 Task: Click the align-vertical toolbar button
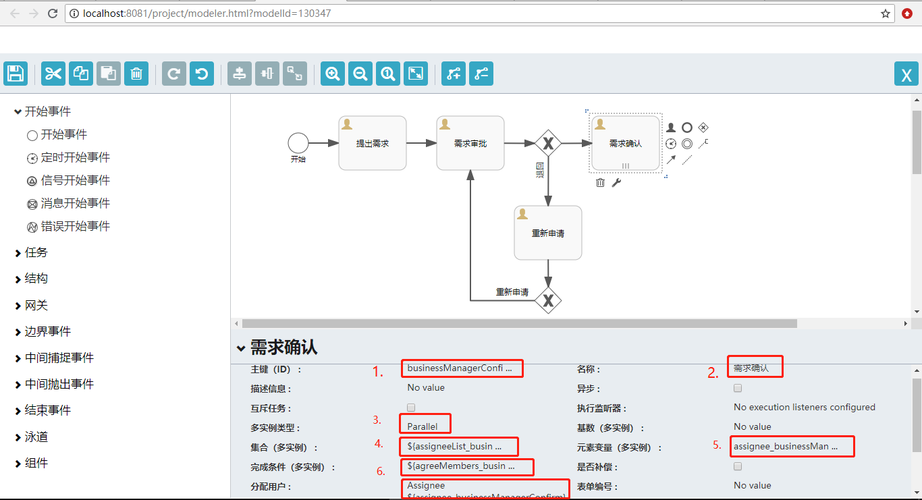[x=239, y=74]
